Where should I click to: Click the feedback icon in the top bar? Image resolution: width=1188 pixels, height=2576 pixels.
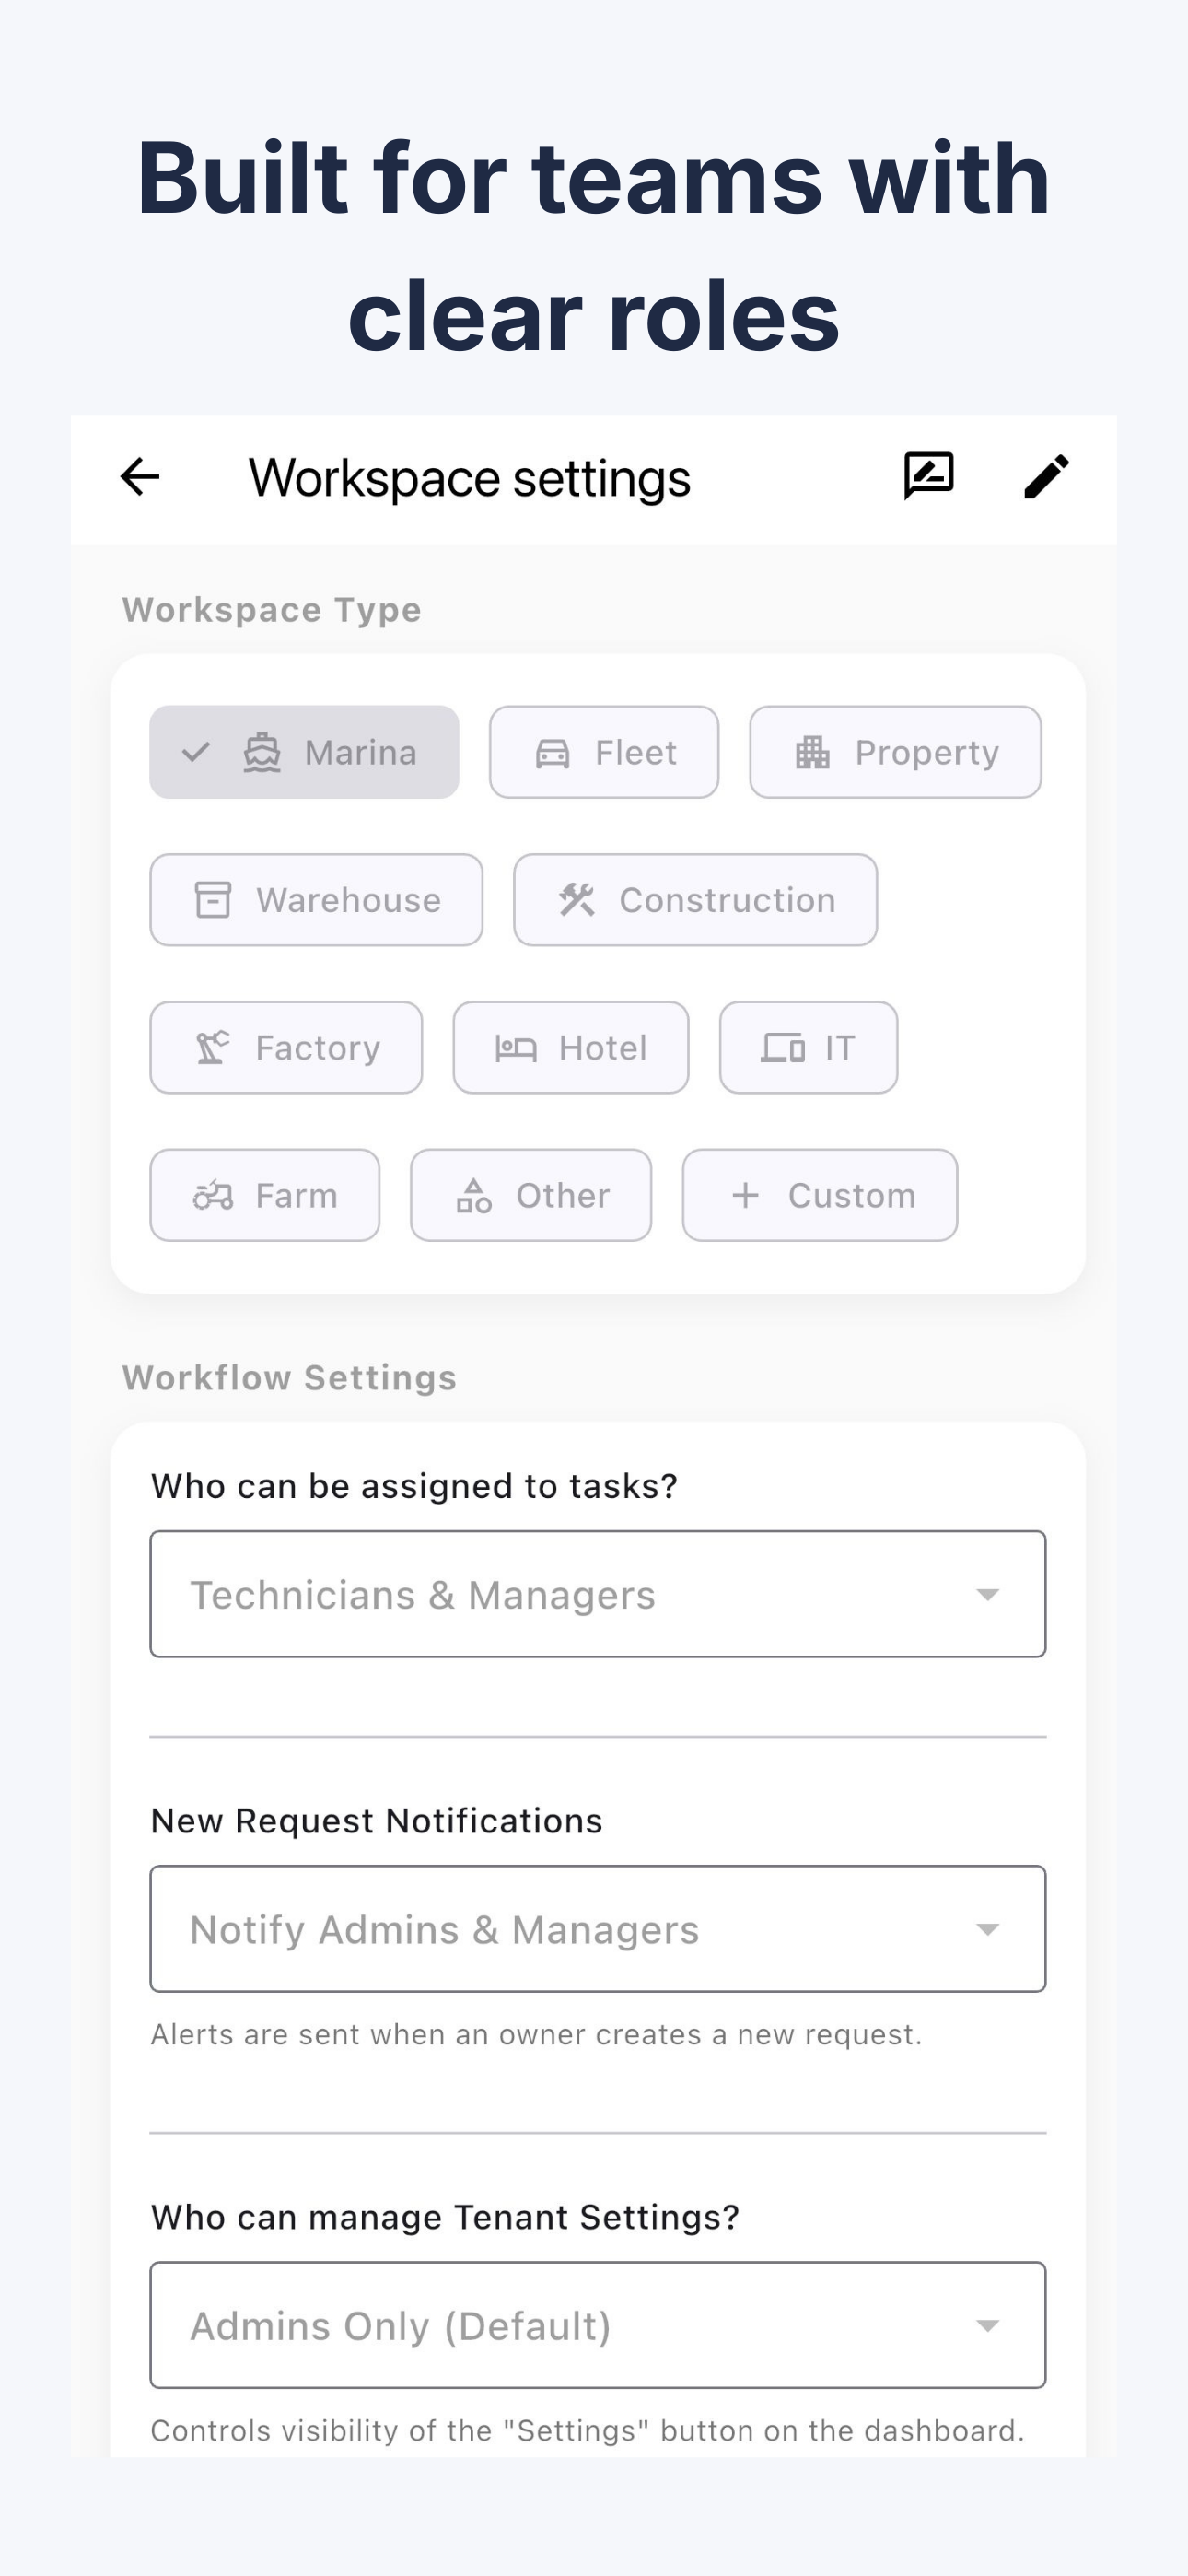[x=925, y=476]
